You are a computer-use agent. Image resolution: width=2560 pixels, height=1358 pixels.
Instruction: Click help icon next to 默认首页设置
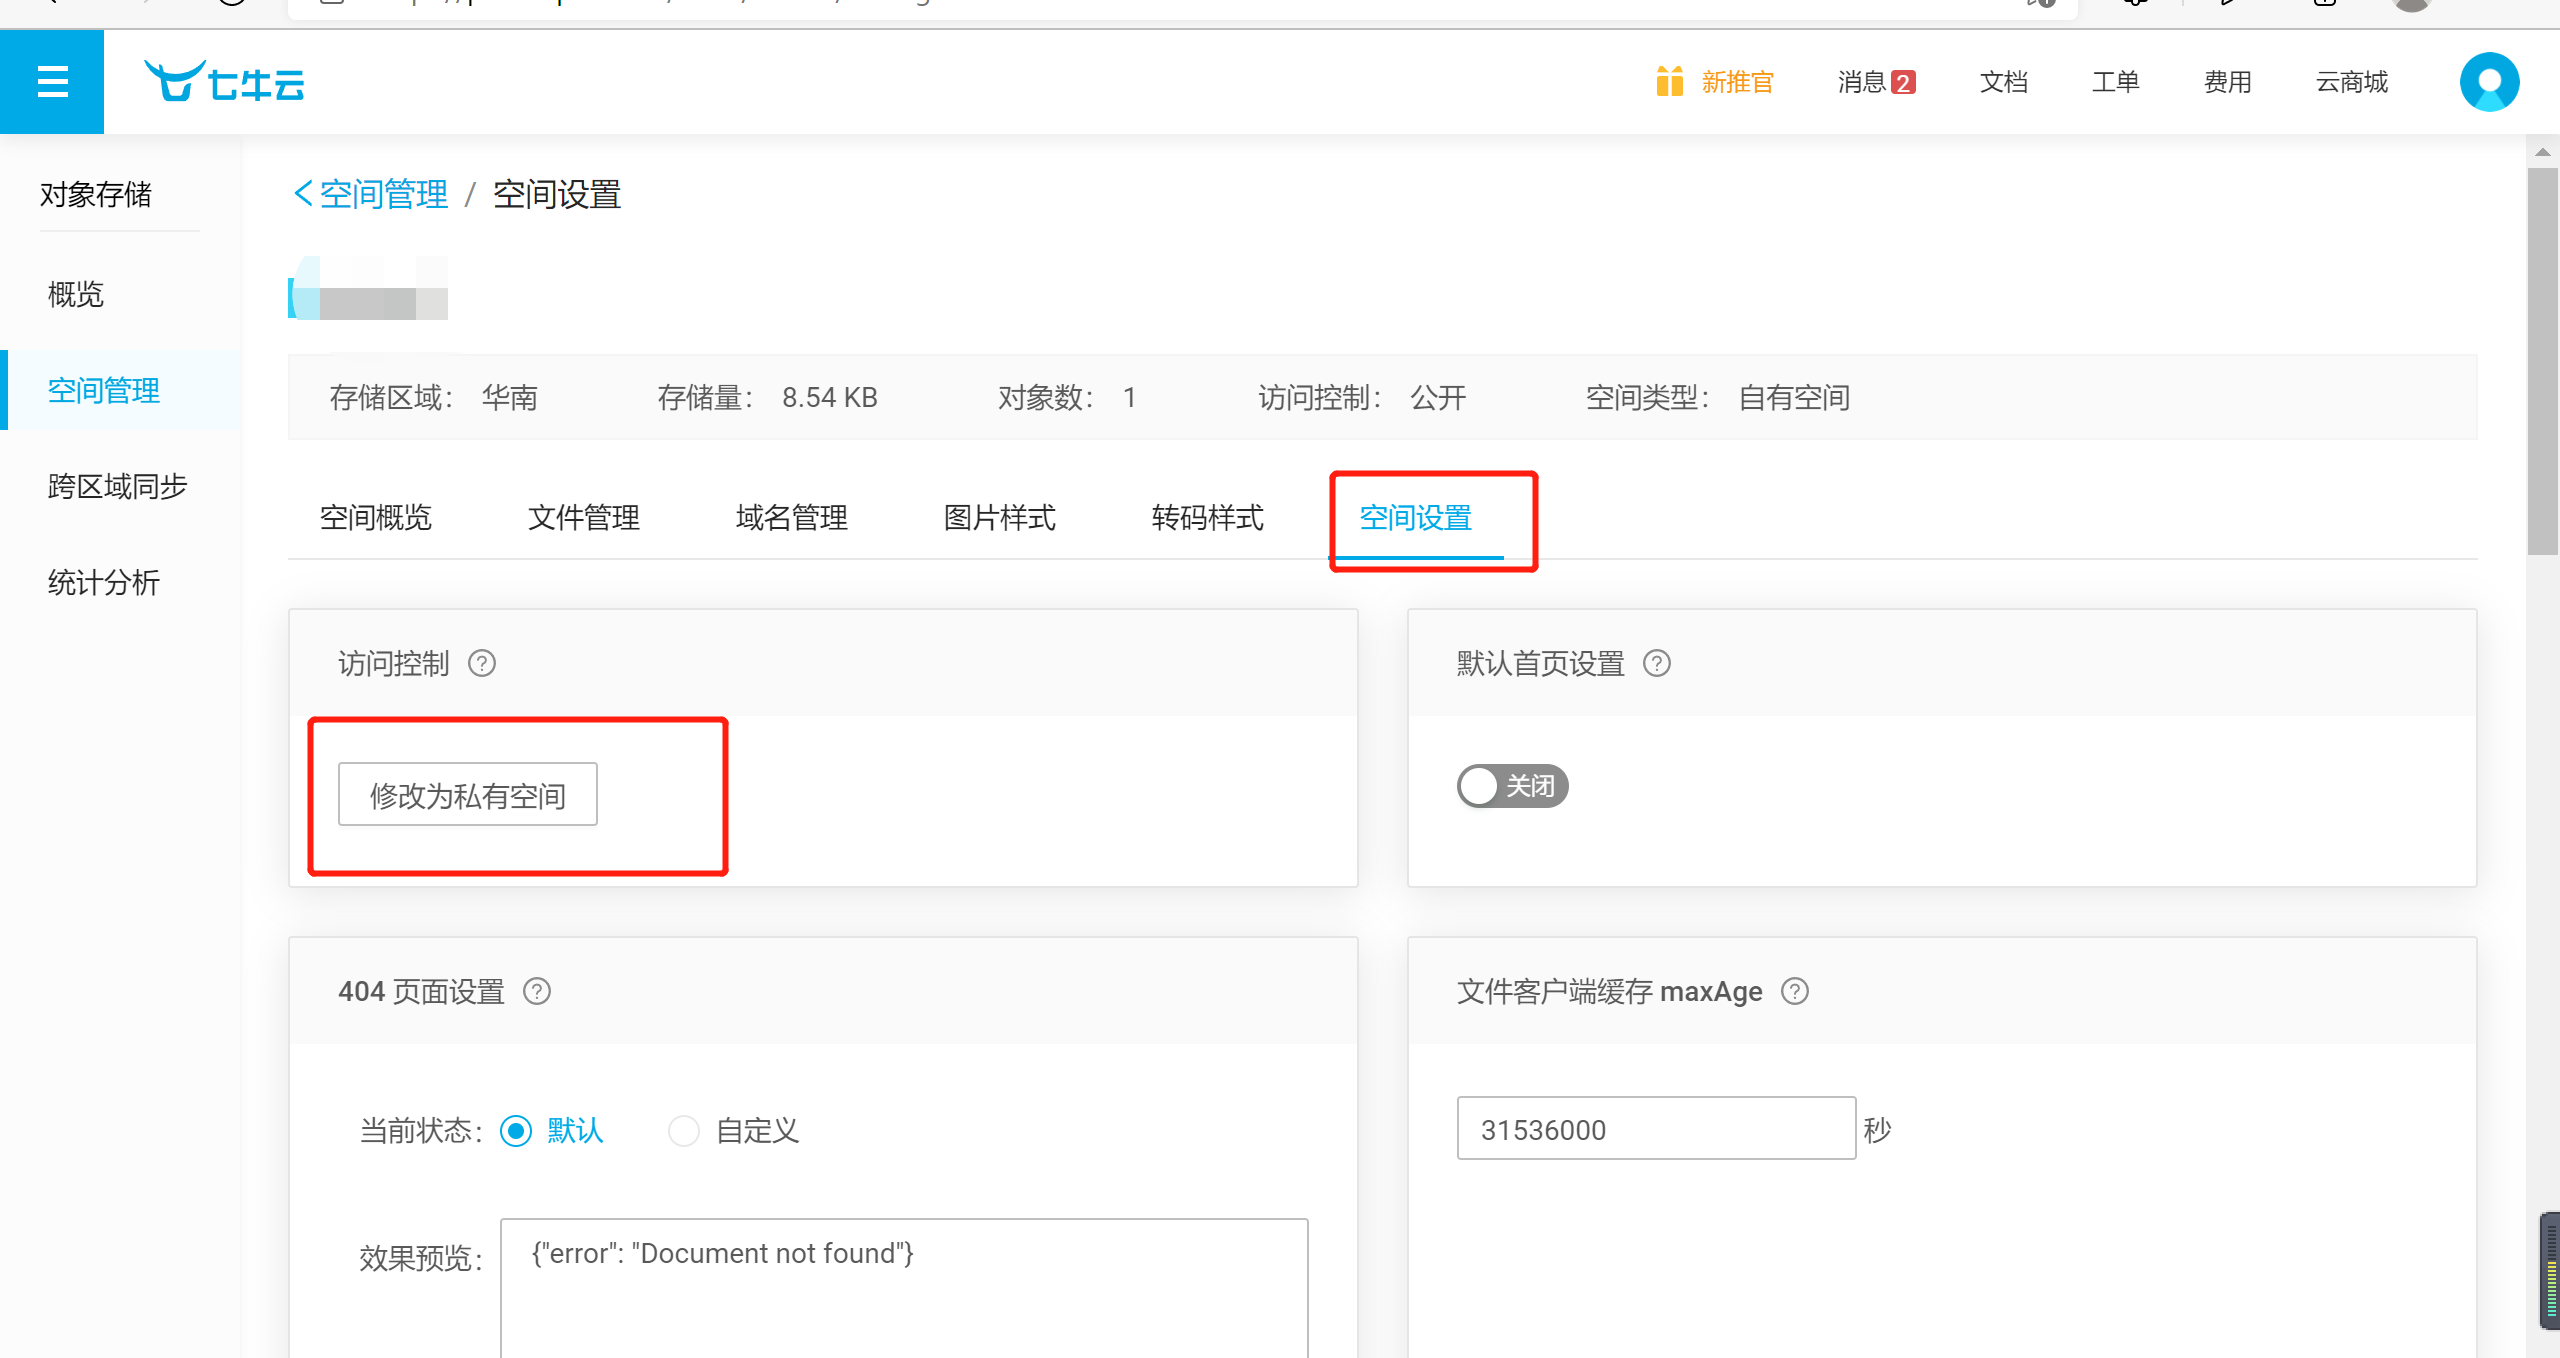pyautogui.click(x=1657, y=664)
